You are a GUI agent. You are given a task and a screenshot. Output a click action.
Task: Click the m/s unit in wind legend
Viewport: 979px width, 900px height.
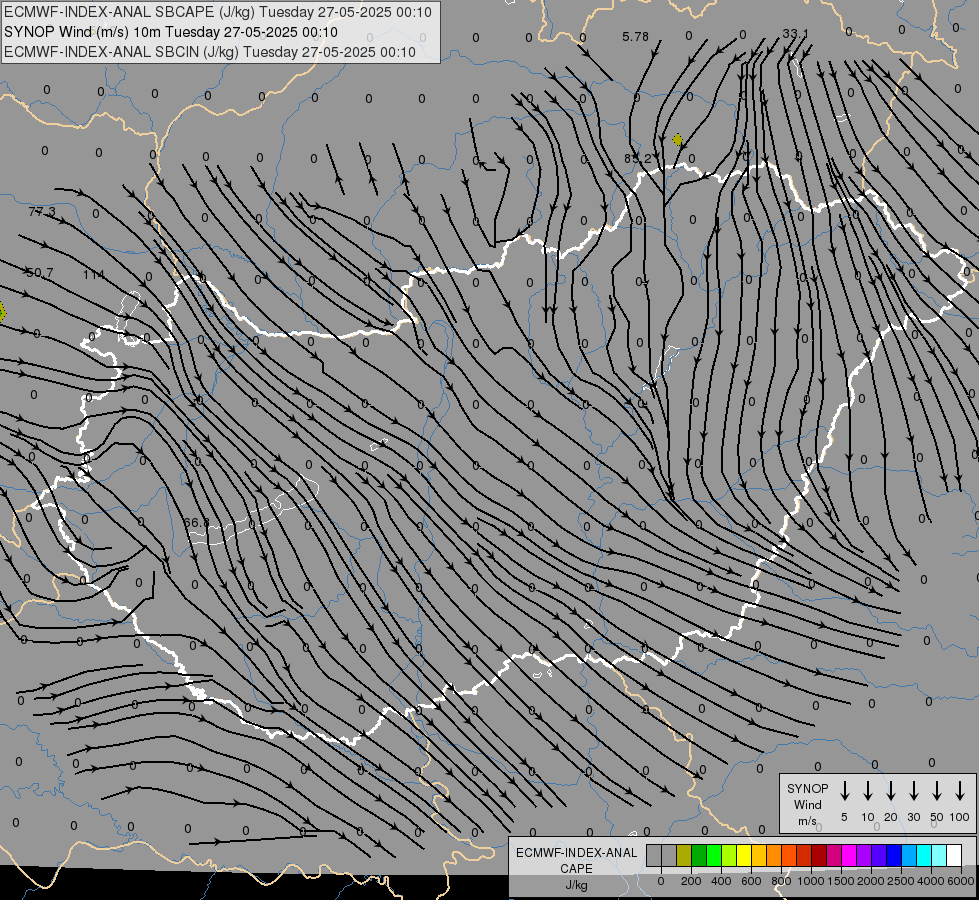(x=807, y=821)
